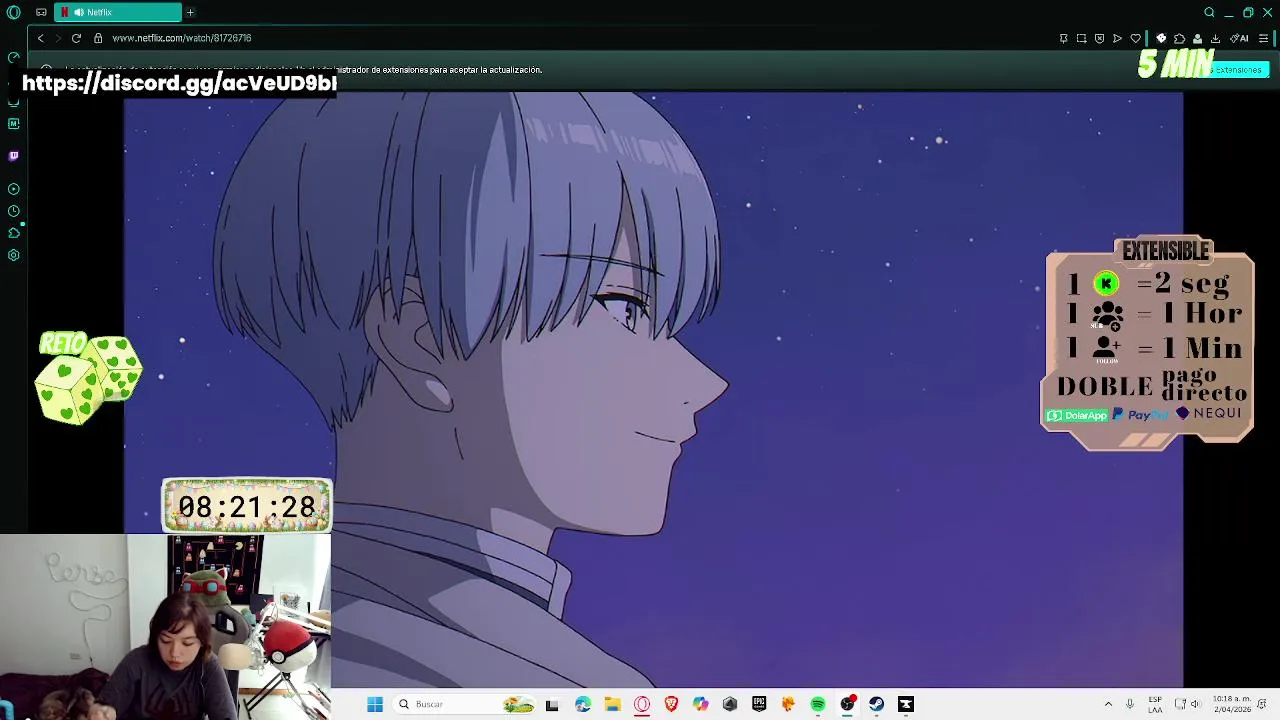Viewport: 1280px width, 720px height.
Task: Show hidden system tray icons
Action: pyautogui.click(x=1108, y=704)
